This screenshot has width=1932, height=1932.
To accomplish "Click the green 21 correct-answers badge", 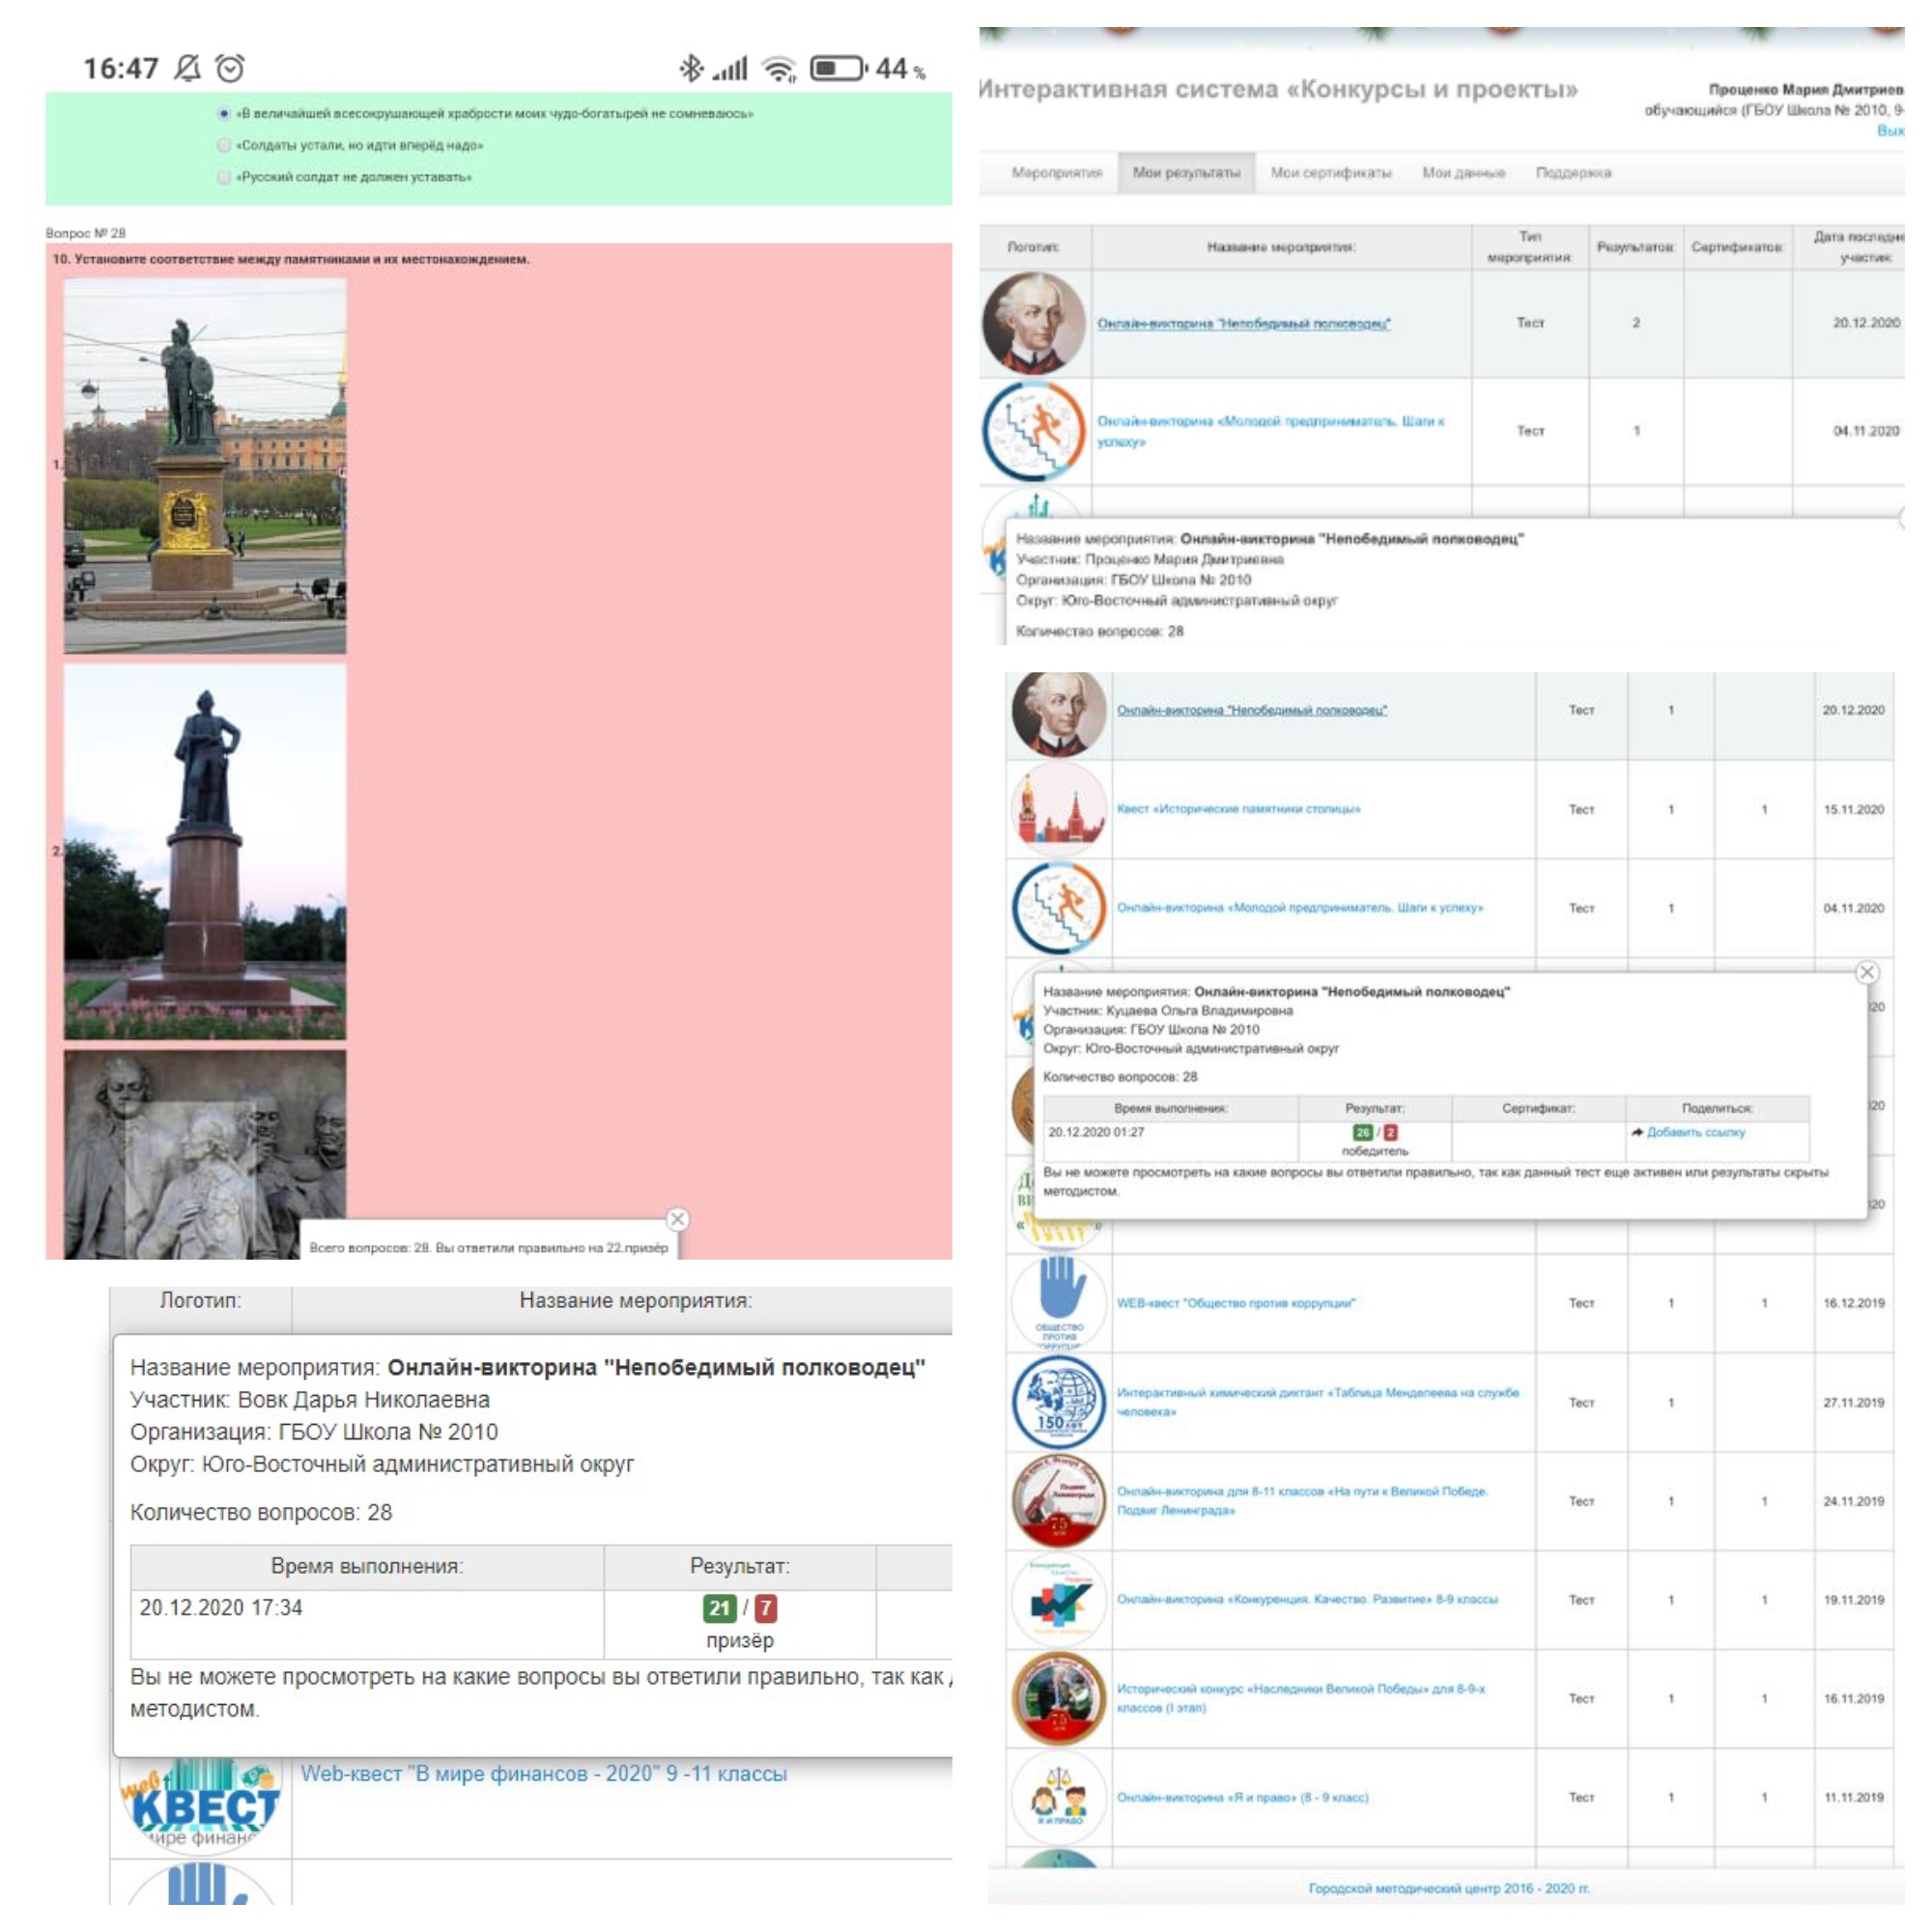I will pyautogui.click(x=719, y=1608).
